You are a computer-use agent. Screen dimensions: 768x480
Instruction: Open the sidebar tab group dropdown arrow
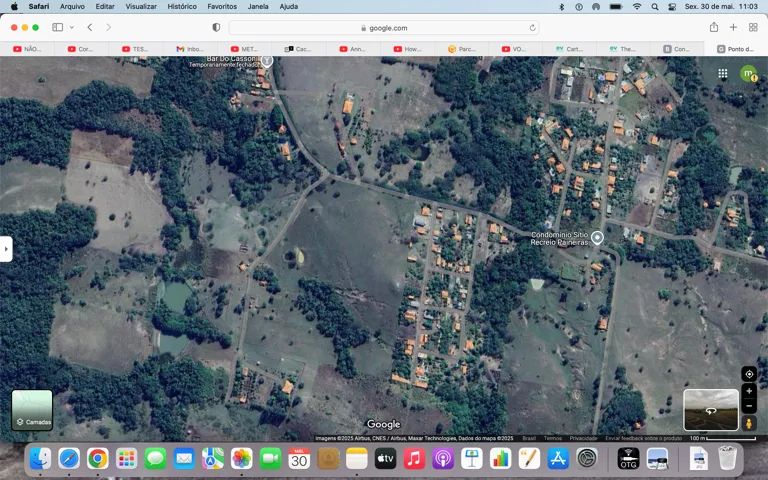click(72, 27)
